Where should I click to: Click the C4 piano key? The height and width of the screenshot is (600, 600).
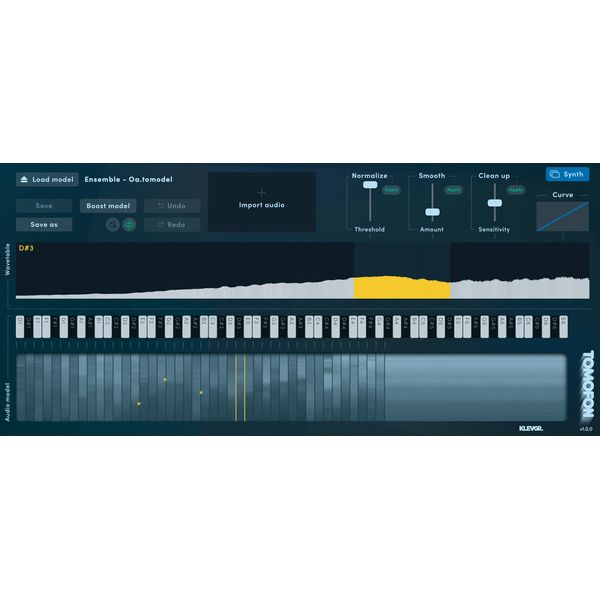[x=318, y=327]
